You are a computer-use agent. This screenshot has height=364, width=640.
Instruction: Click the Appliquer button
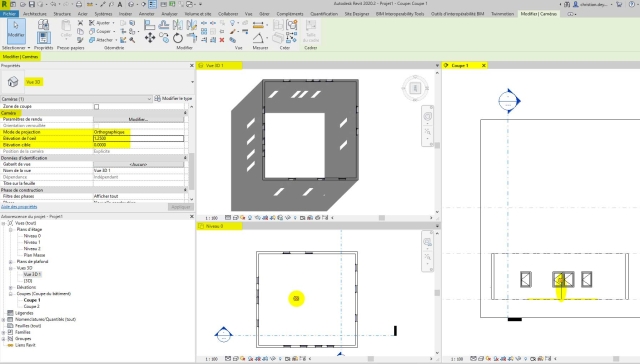click(x=180, y=207)
